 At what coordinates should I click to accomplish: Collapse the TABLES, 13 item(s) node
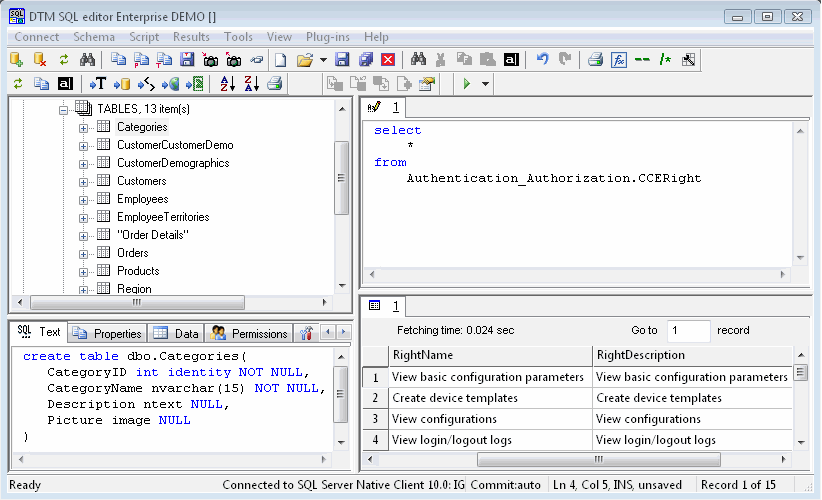click(64, 108)
